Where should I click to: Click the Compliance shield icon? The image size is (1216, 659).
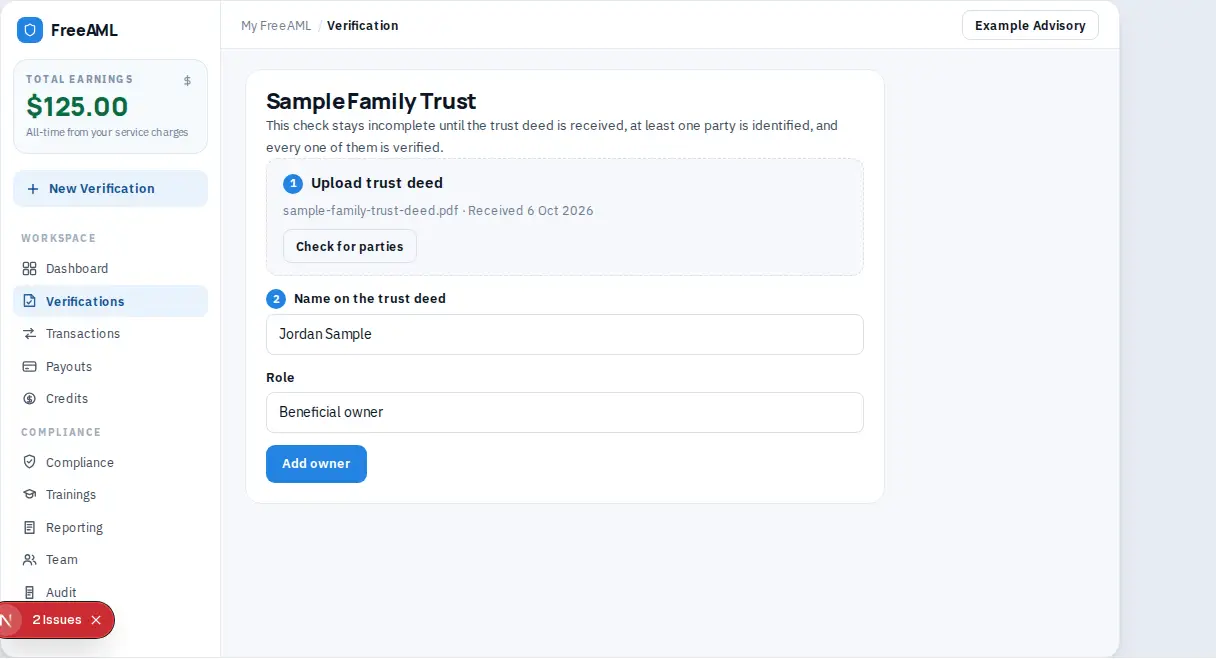[29, 463]
